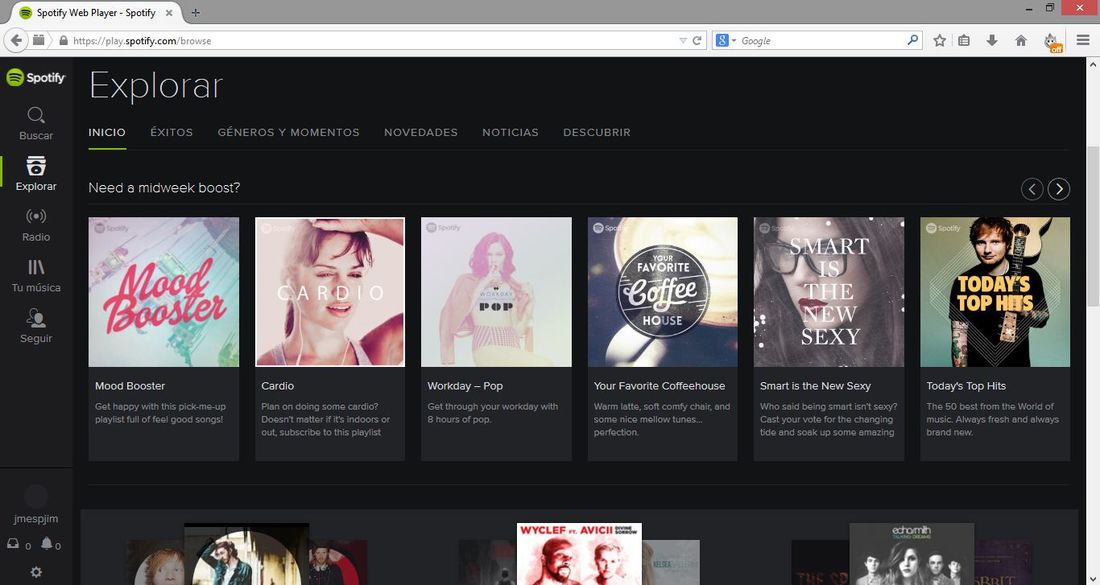This screenshot has width=1100, height=585.
Task: Open the bookmarks list icon
Action: click(964, 41)
